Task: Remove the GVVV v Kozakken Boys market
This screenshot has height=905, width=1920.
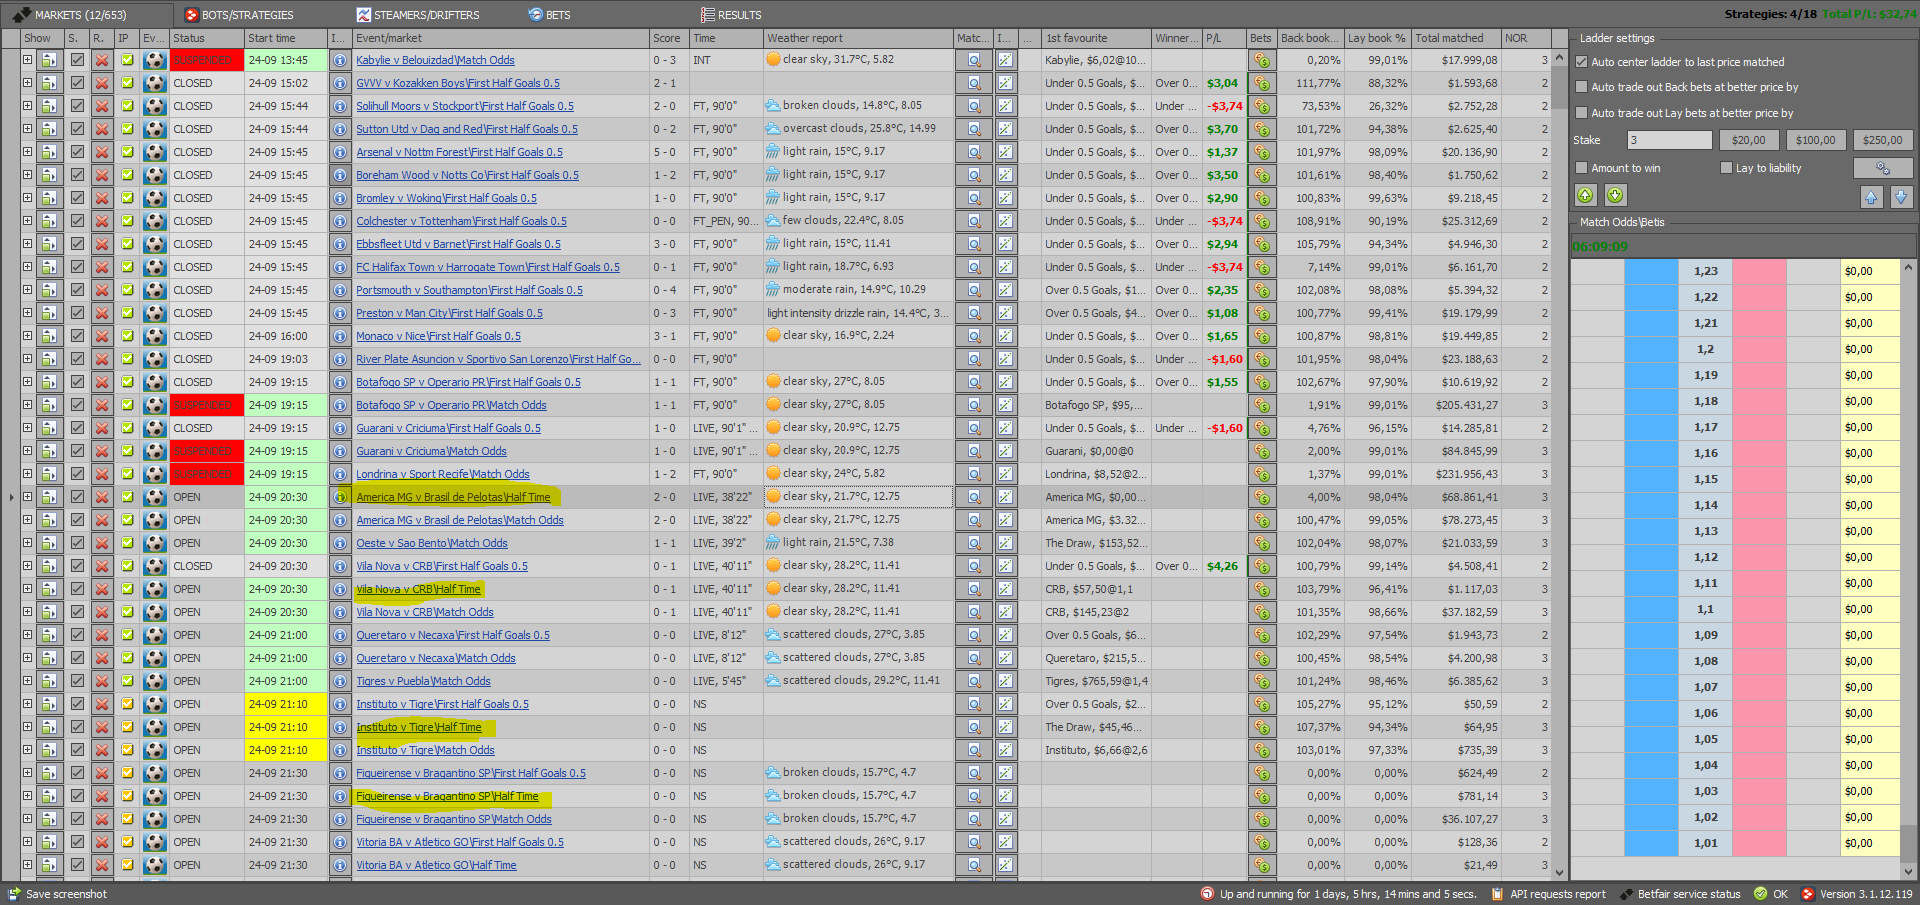Action: [102, 83]
